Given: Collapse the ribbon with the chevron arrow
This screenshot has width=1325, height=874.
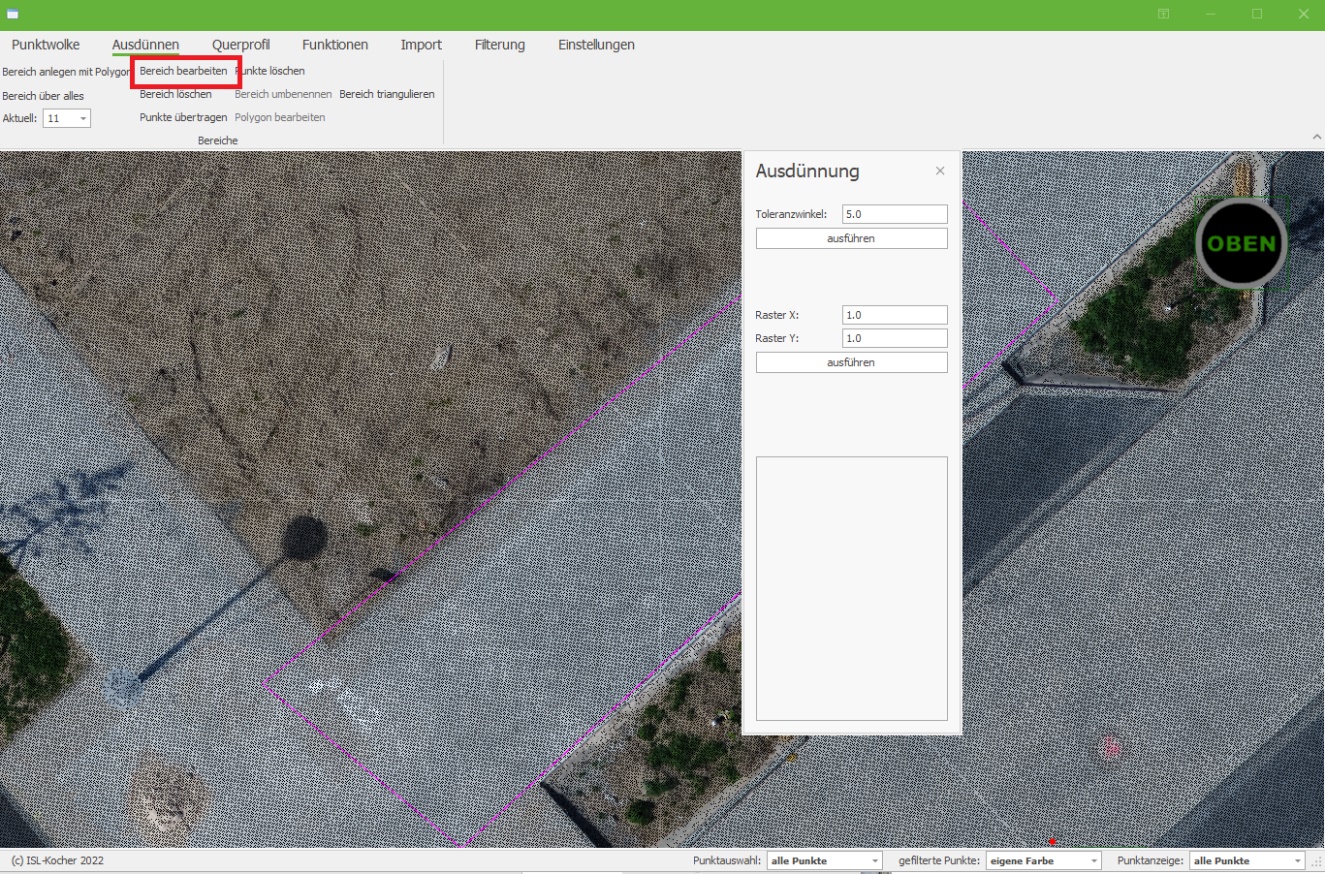Looking at the screenshot, I should [1316, 136].
